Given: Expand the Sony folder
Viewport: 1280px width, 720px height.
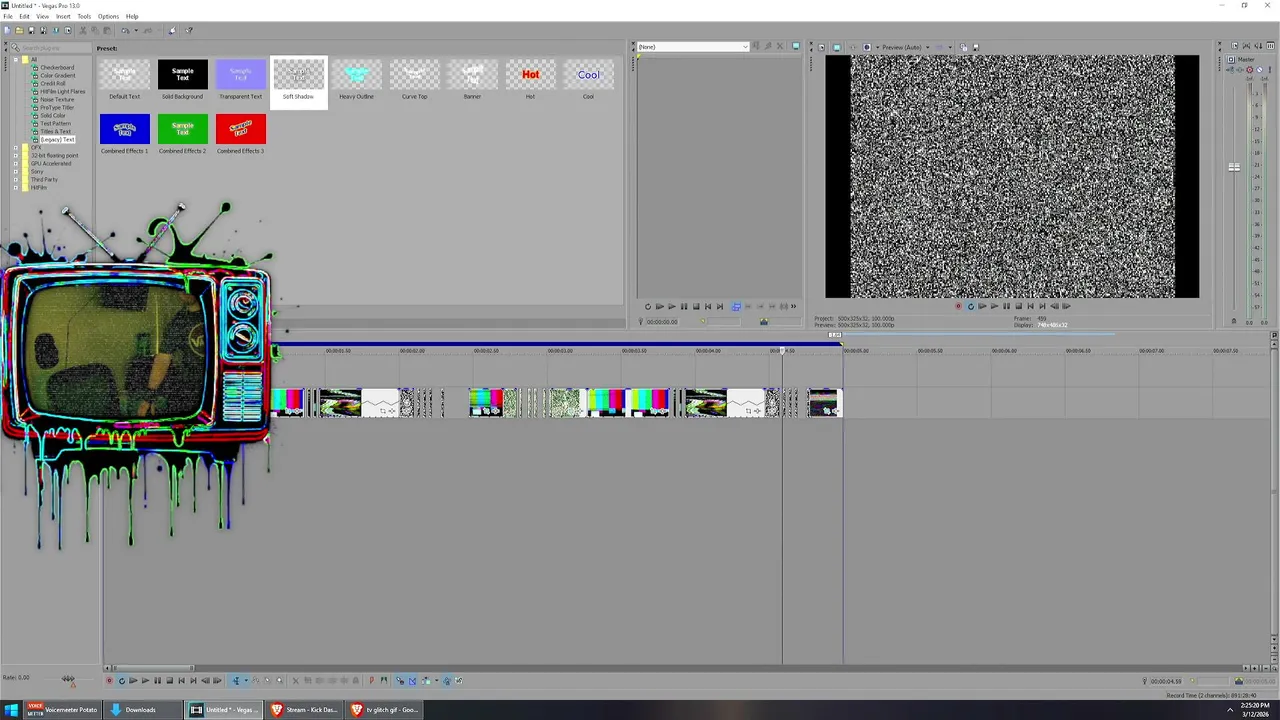Looking at the screenshot, I should pos(16,172).
